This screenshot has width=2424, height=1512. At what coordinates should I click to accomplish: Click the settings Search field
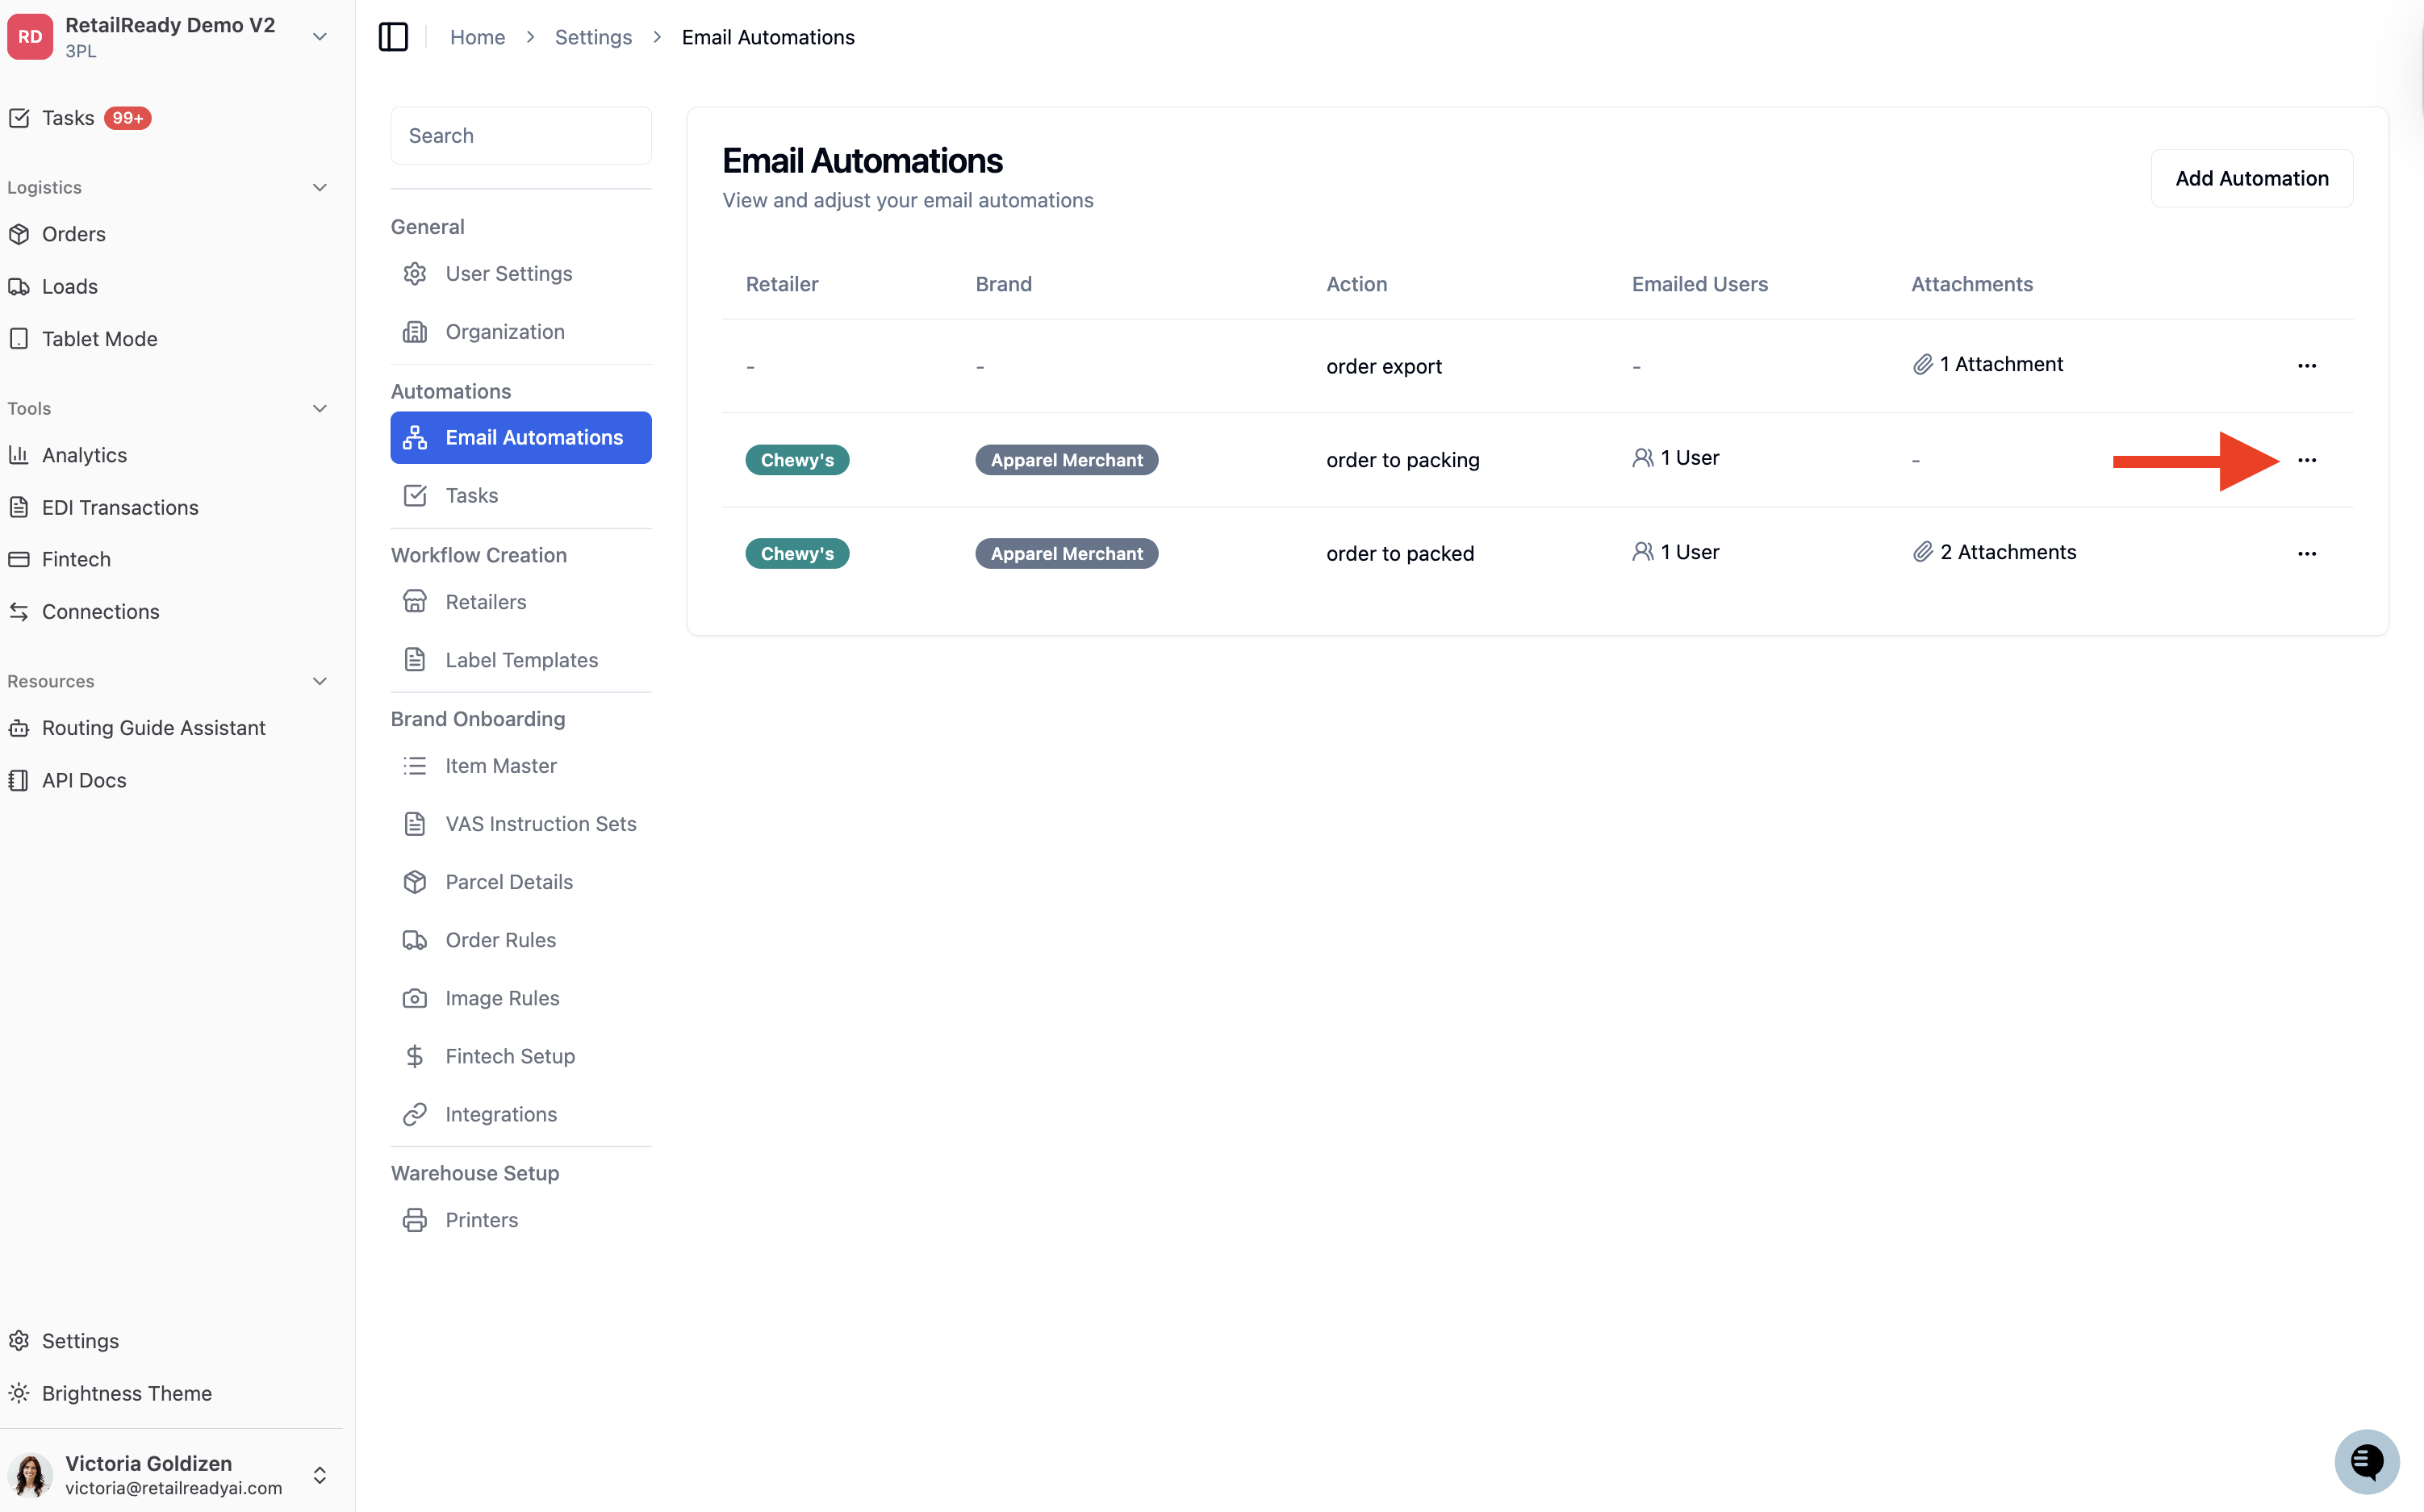pyautogui.click(x=521, y=136)
